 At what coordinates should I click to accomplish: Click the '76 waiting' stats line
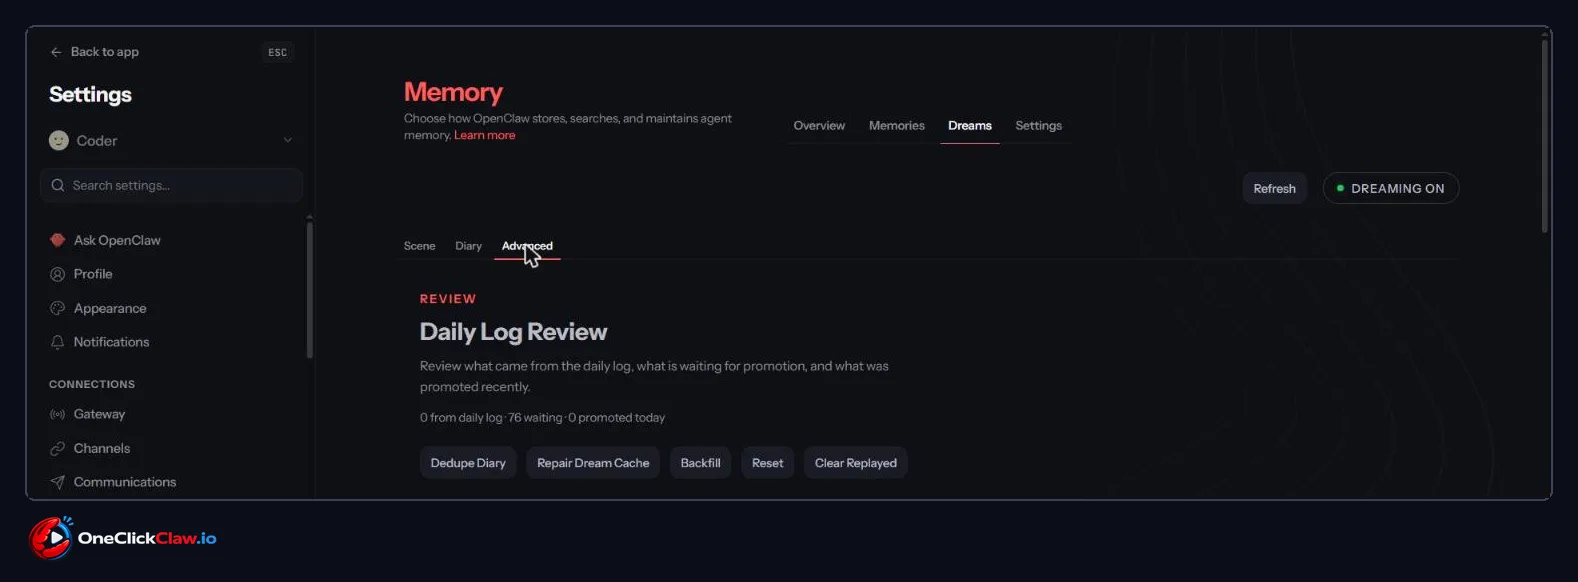542,418
